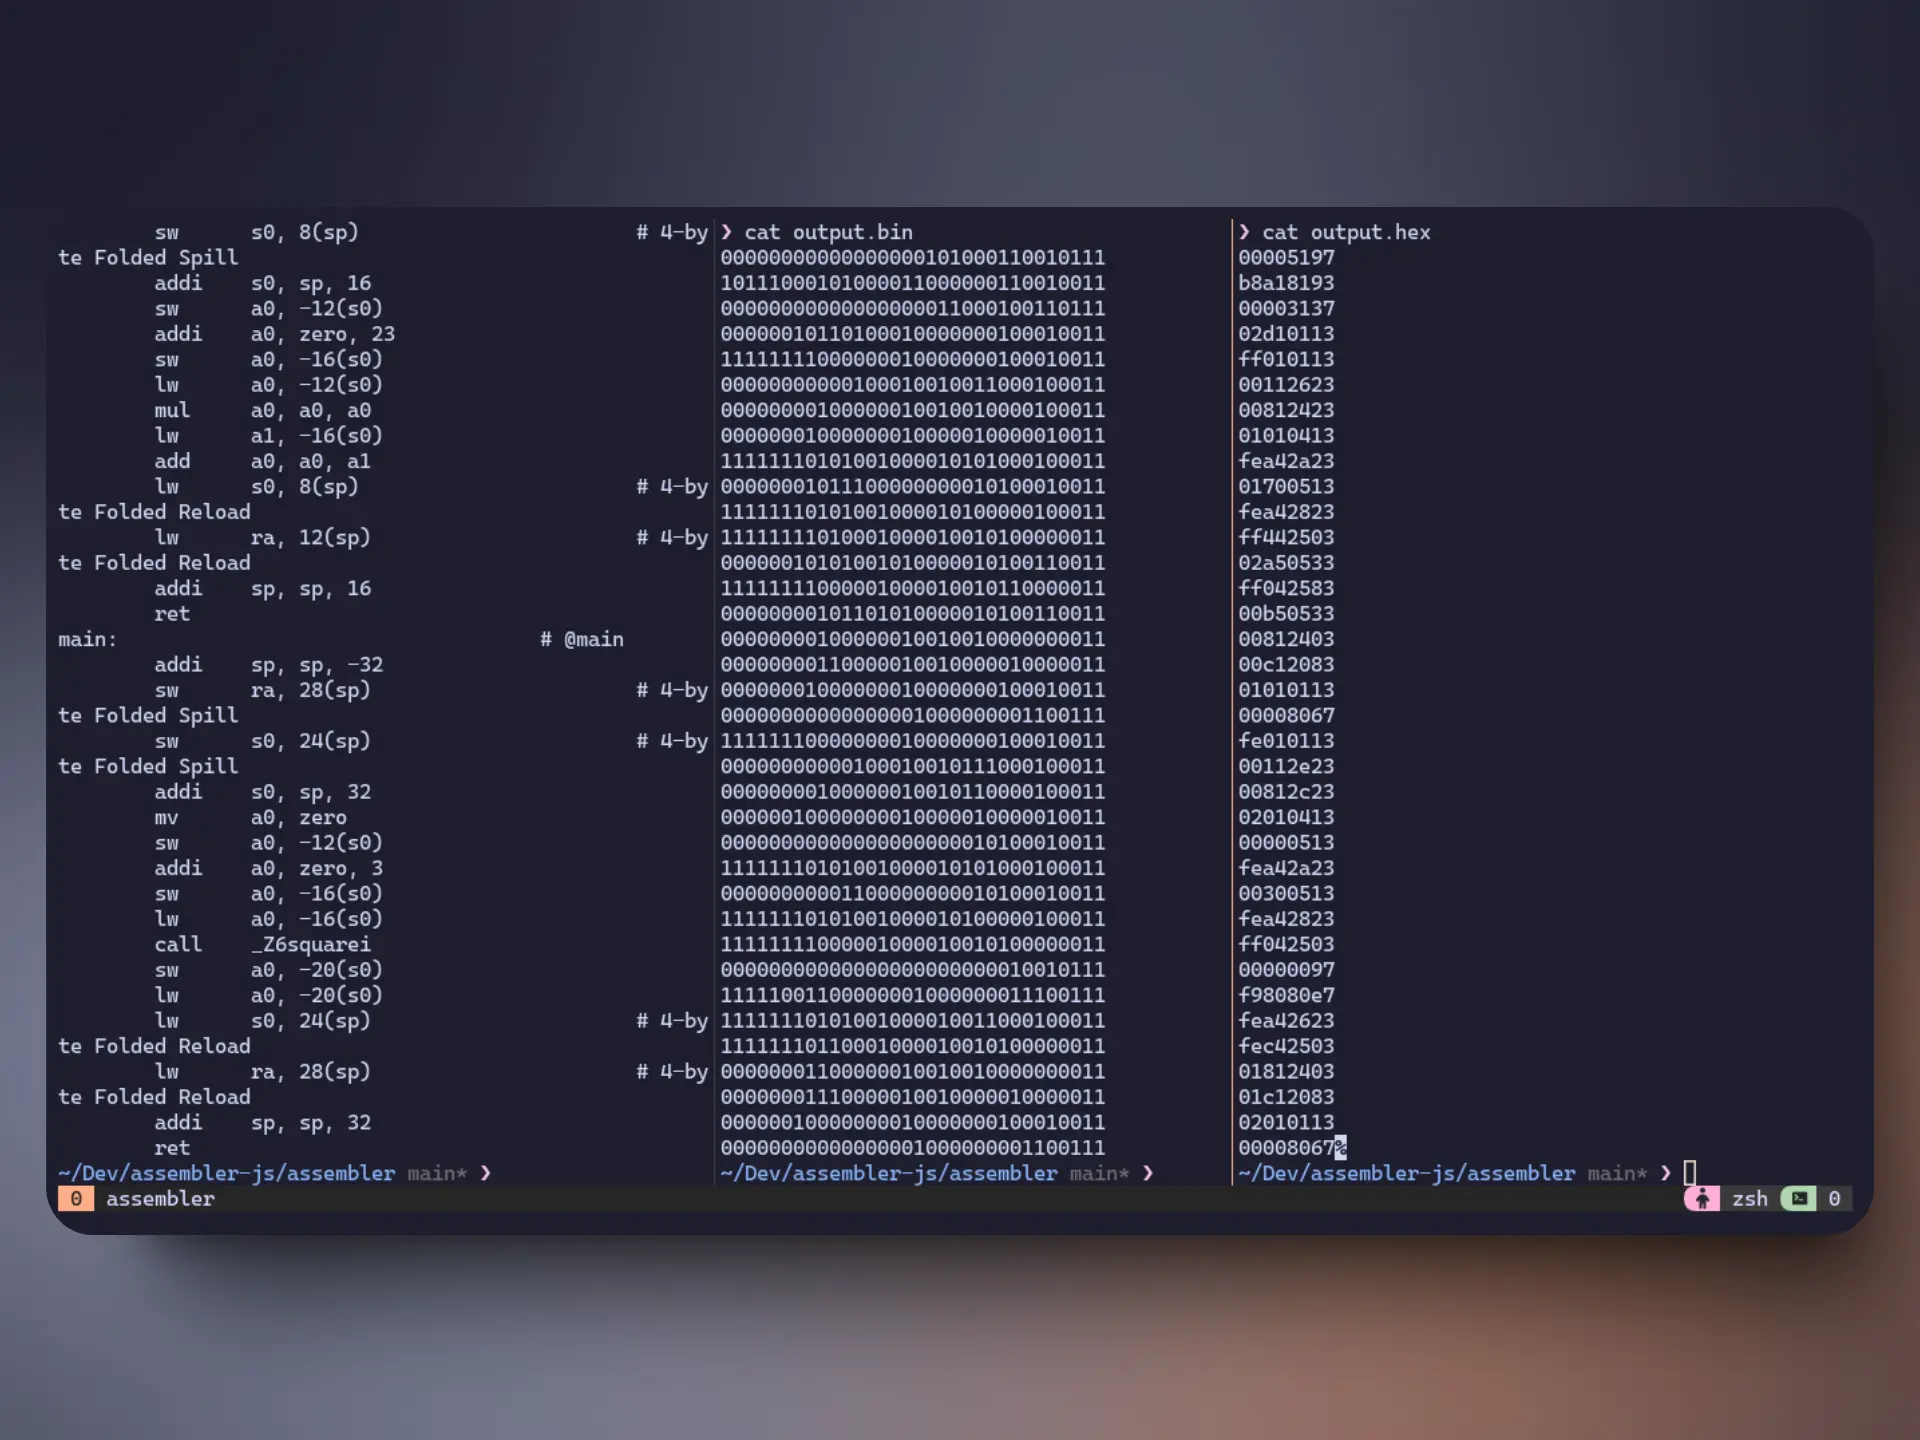Click the ~/Dev/assembler-js/assembler path in left pane
Viewport: 1920px width, 1440px height.
point(225,1173)
